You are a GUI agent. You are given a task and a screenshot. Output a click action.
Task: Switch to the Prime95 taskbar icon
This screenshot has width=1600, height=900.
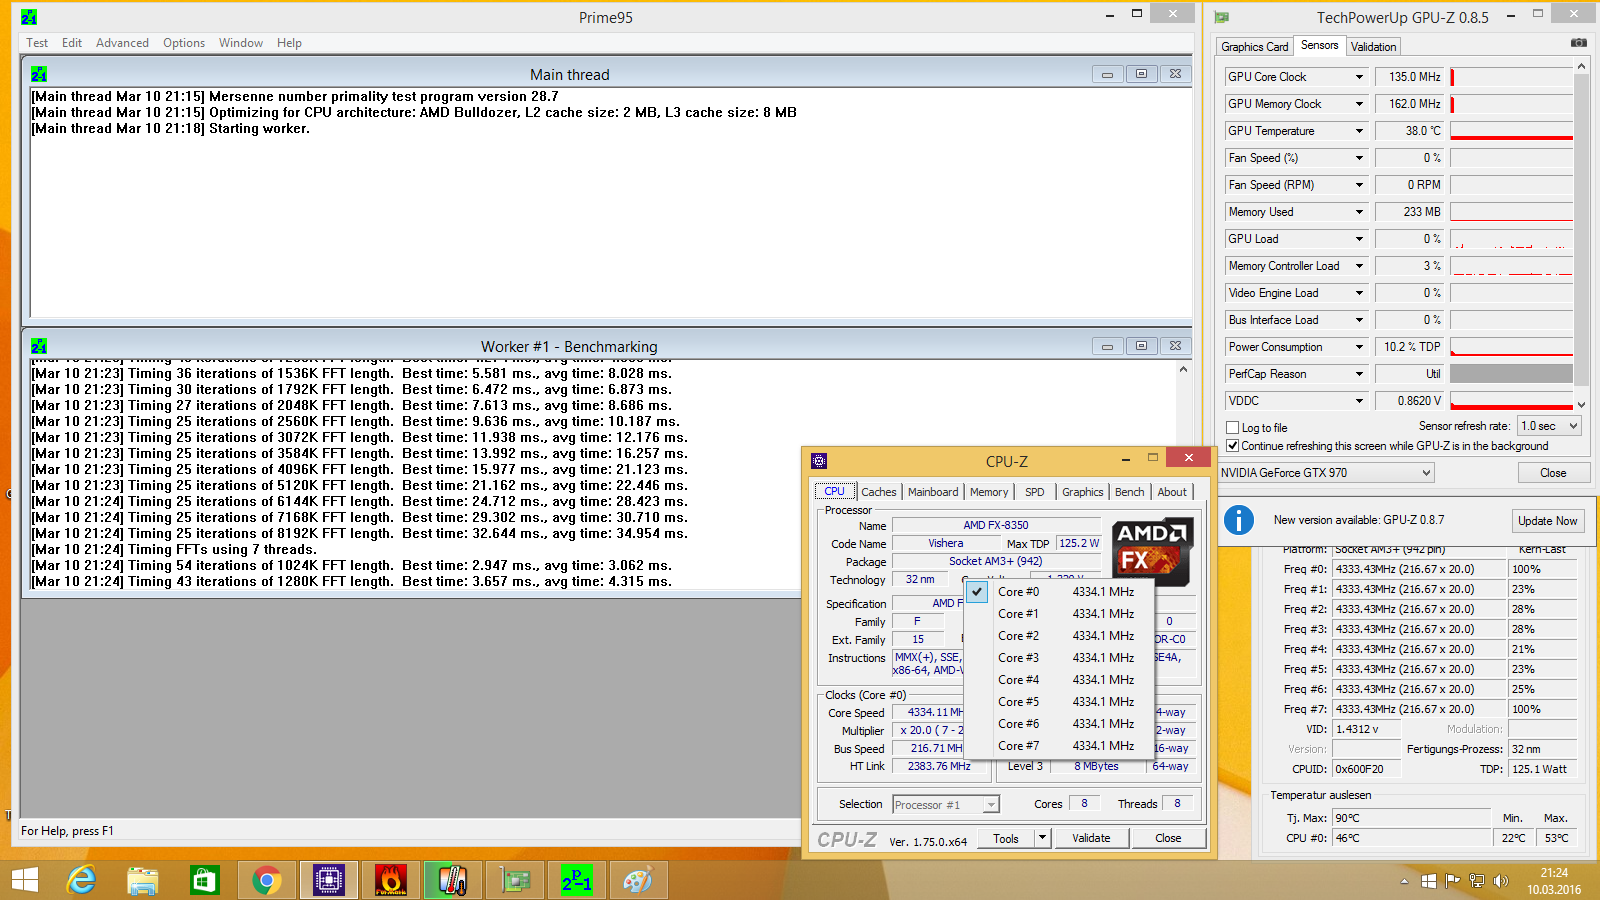pyautogui.click(x=577, y=880)
